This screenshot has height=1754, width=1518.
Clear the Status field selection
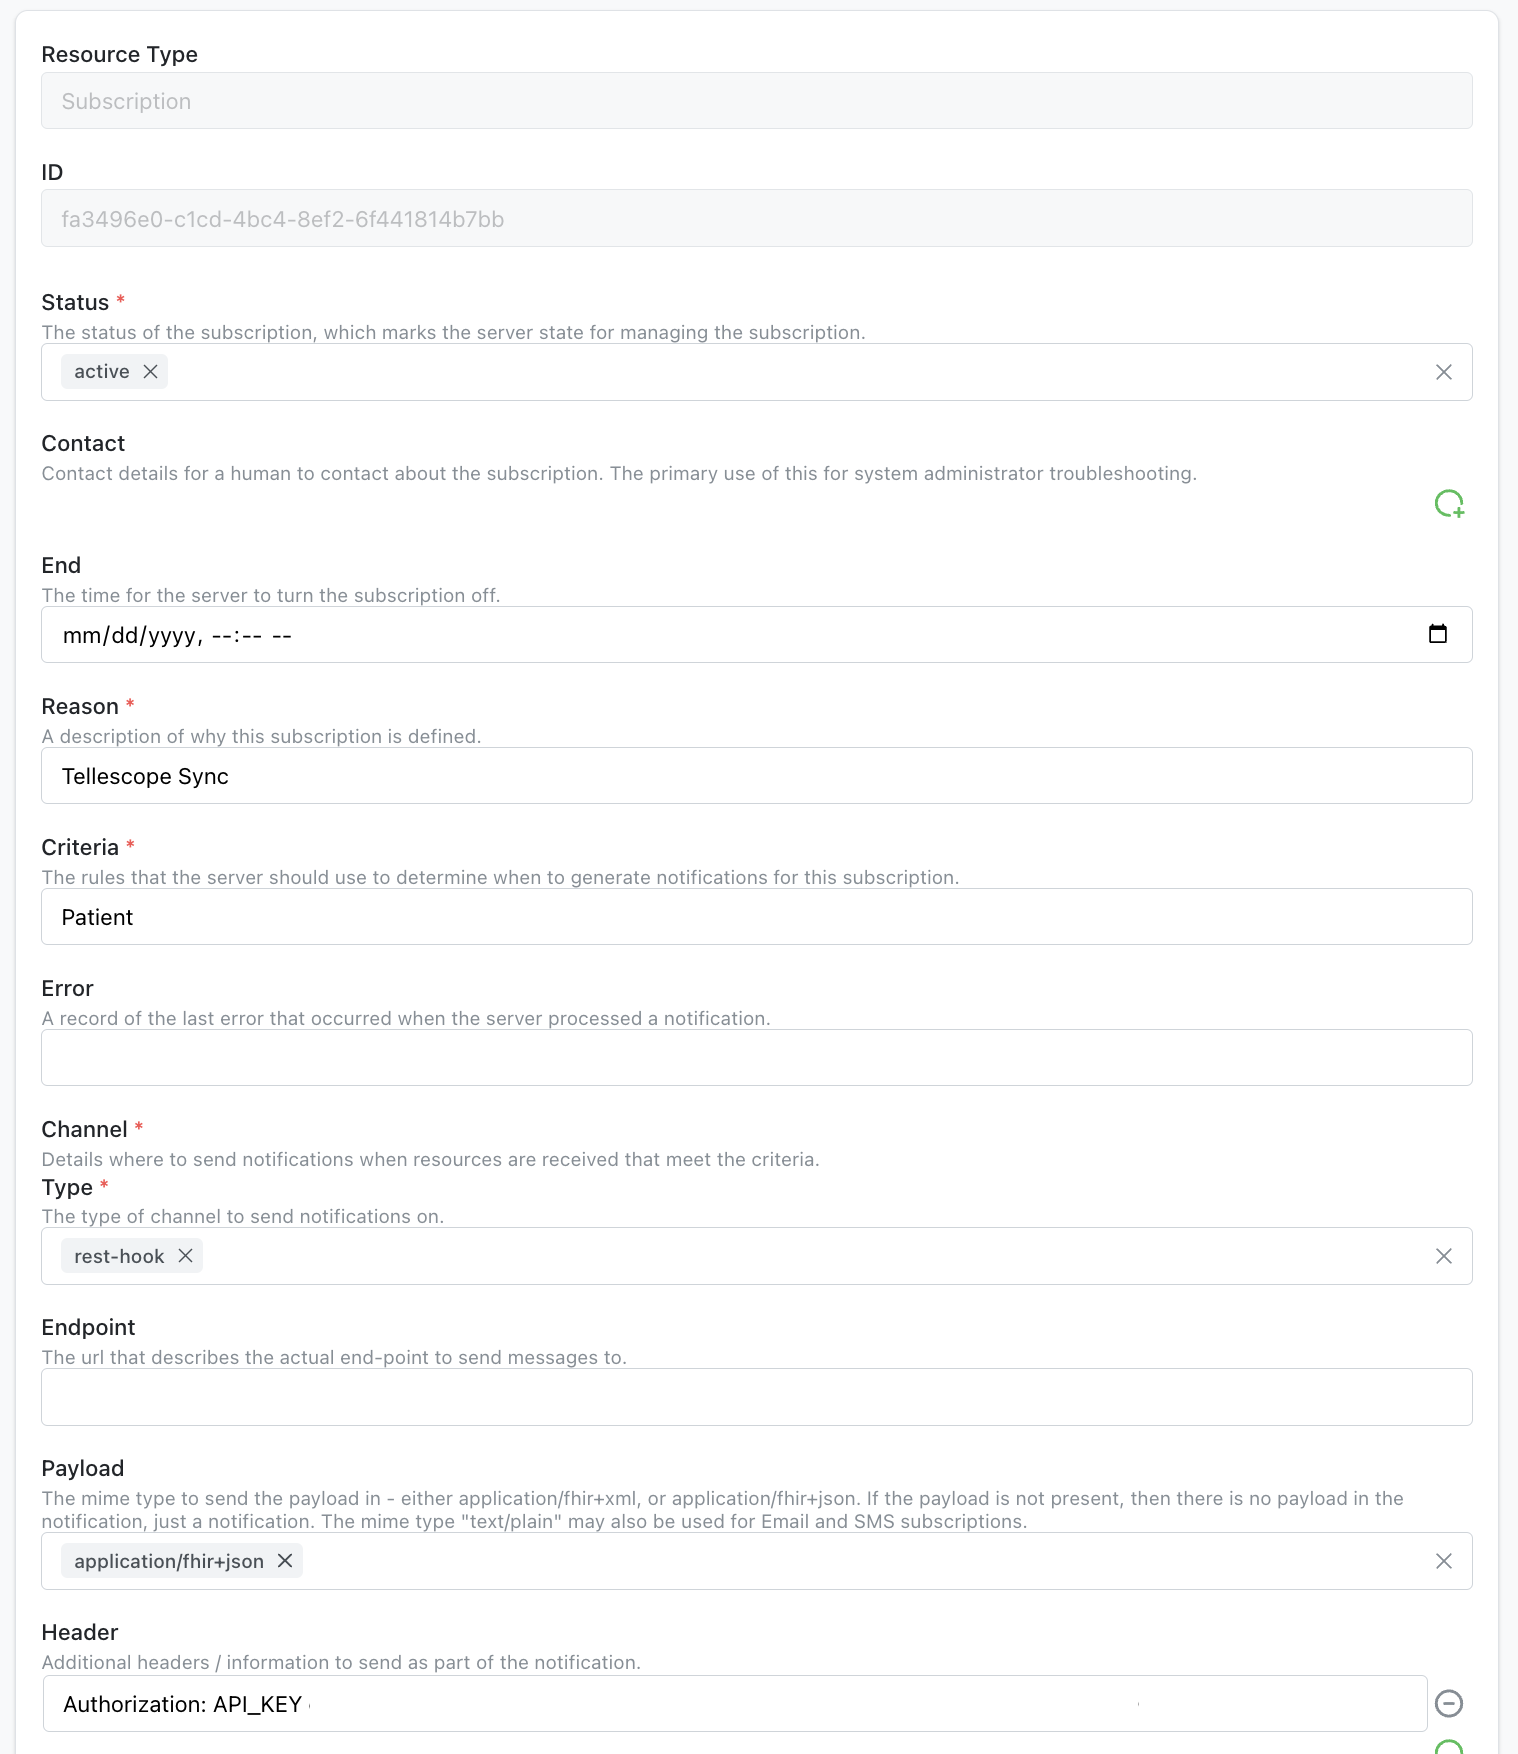[1443, 372]
